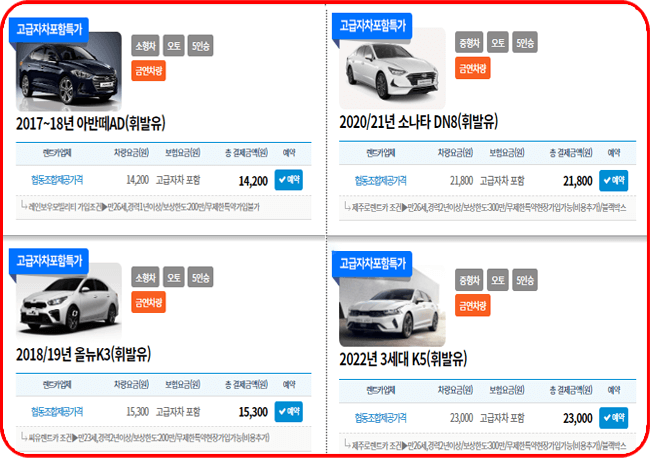Click the 예약 button for 아반떼AD

(x=289, y=180)
